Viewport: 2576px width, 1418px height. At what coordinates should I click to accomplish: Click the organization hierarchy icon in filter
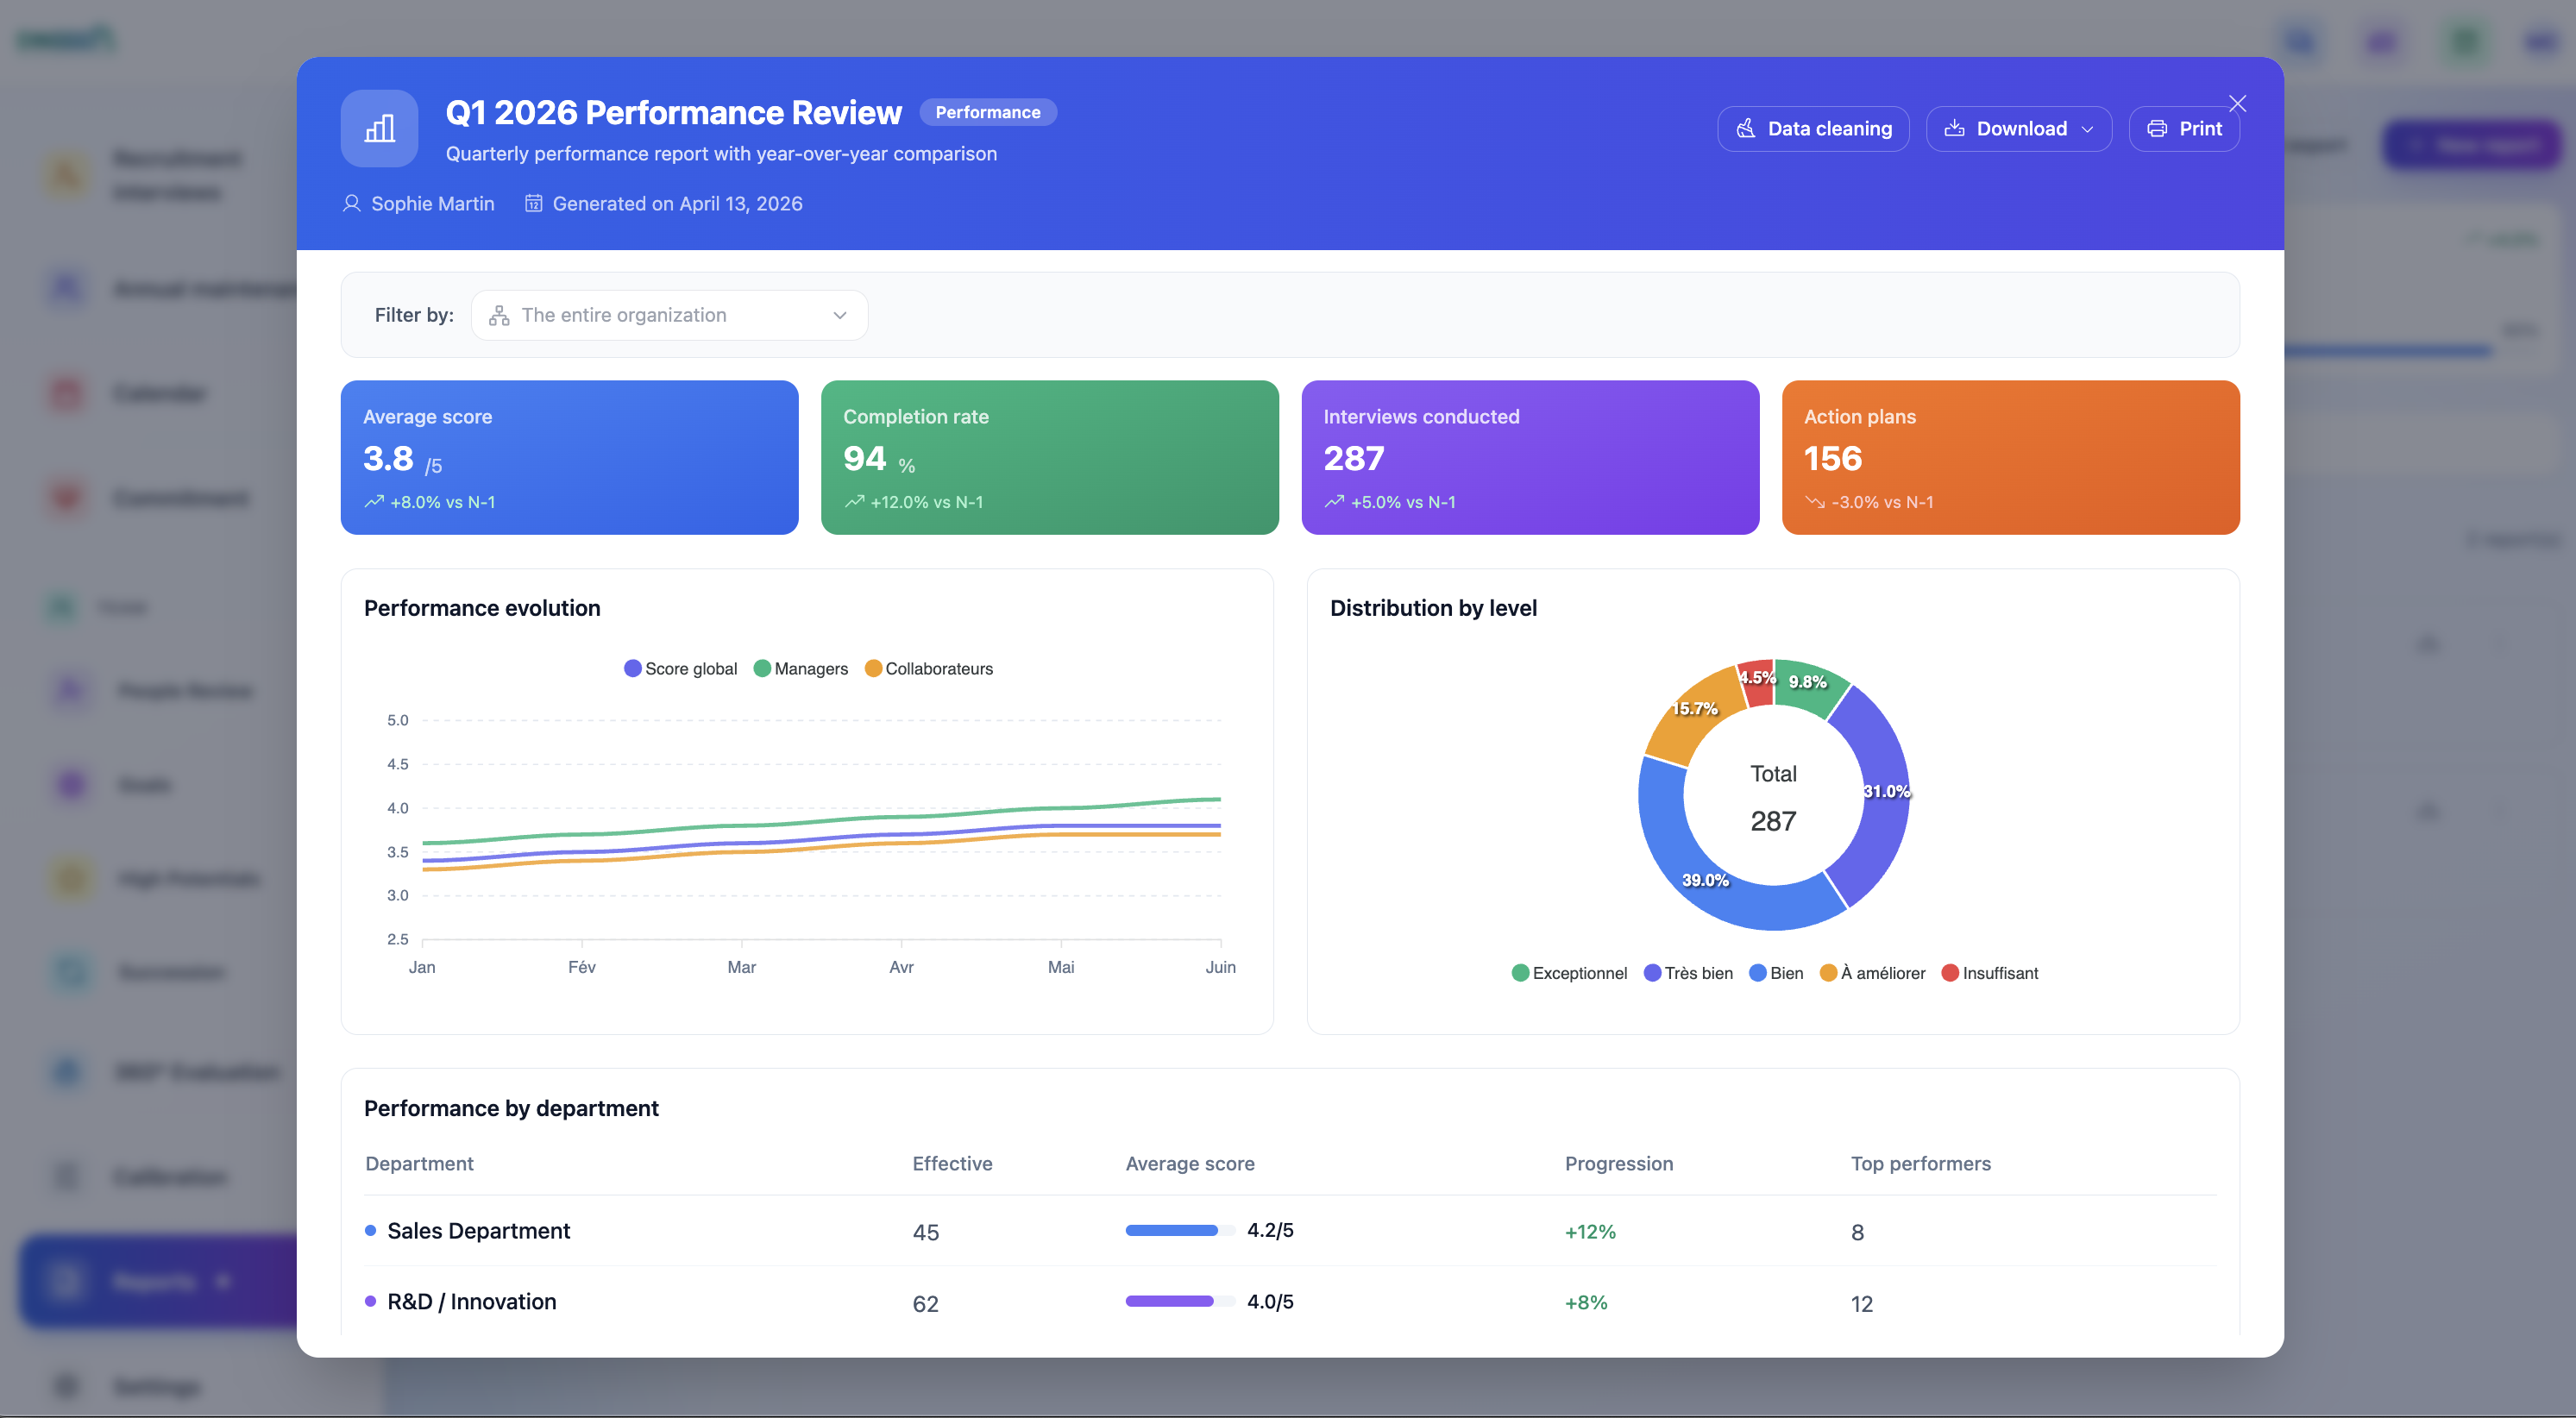(x=499, y=315)
